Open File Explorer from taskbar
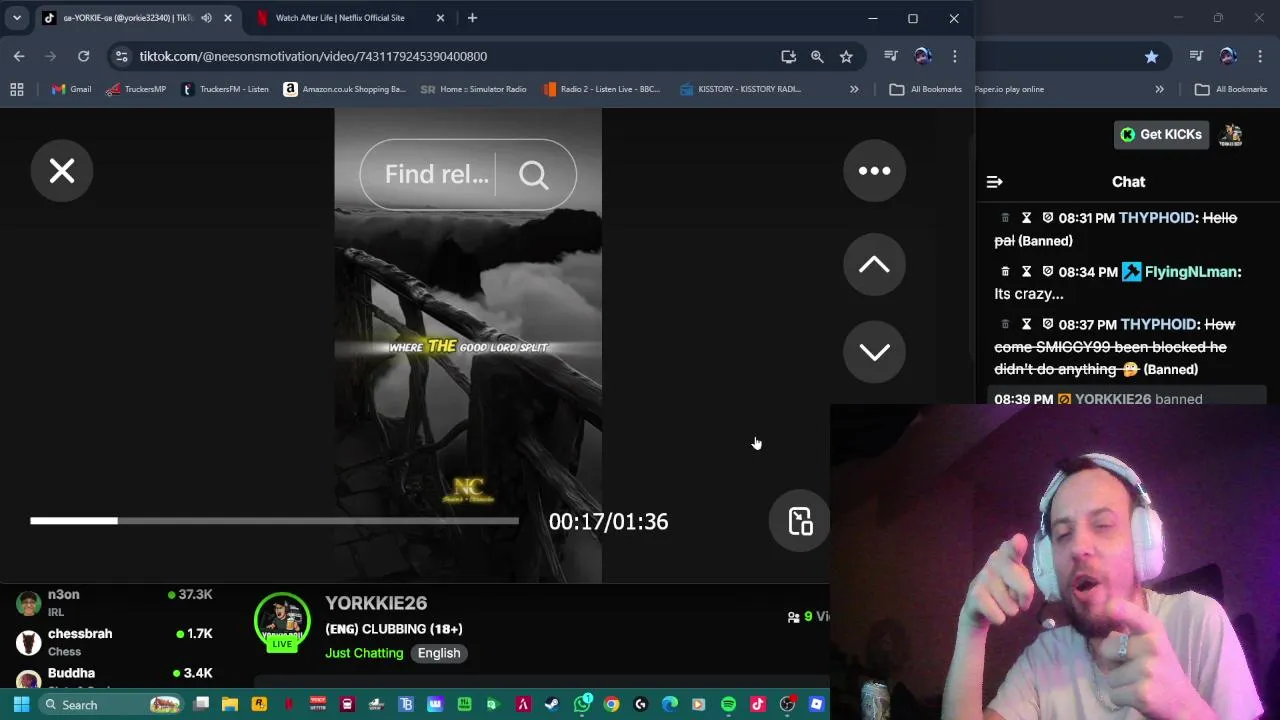1280x720 pixels. point(230,705)
